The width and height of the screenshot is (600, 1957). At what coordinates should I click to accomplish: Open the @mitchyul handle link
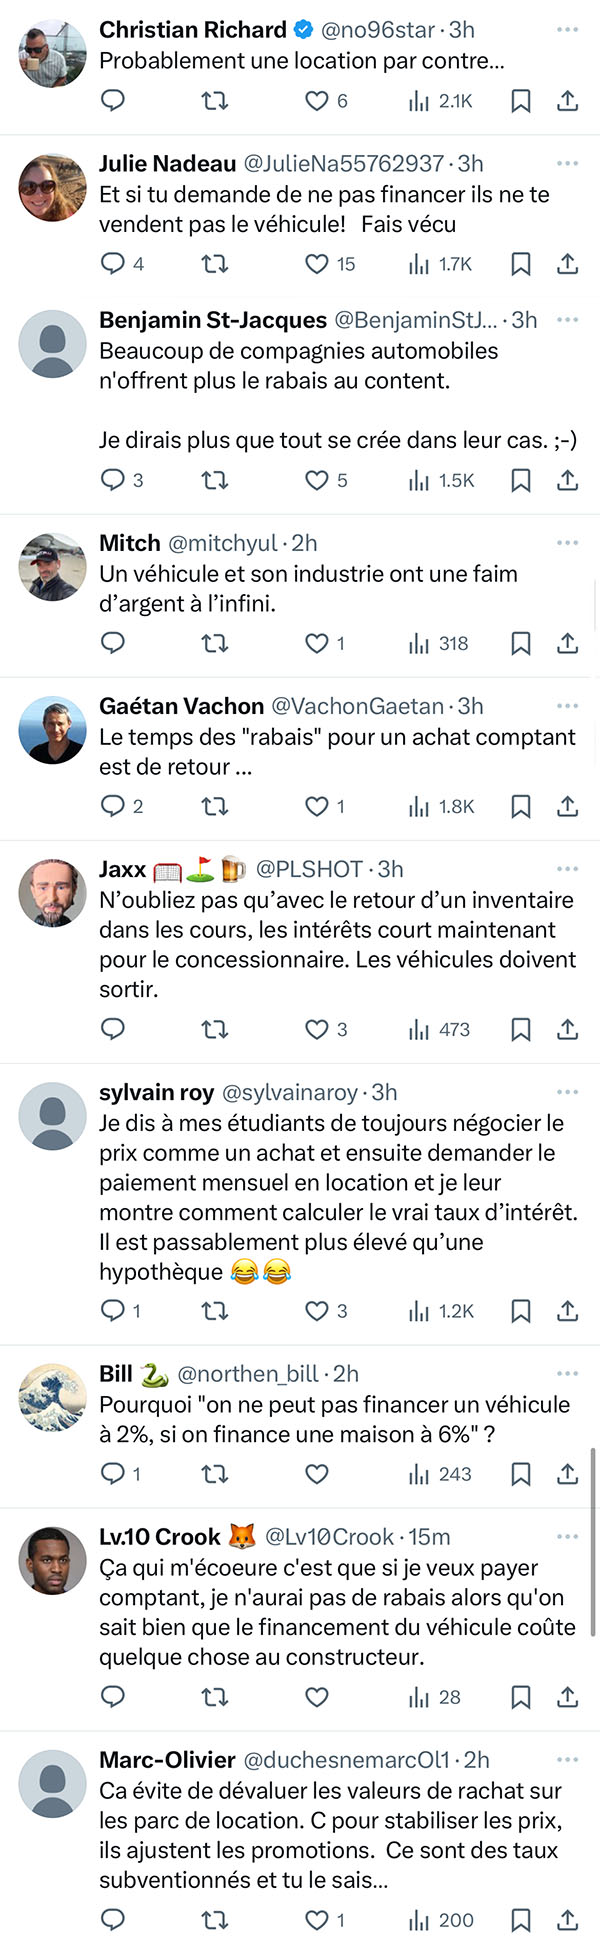(x=223, y=543)
